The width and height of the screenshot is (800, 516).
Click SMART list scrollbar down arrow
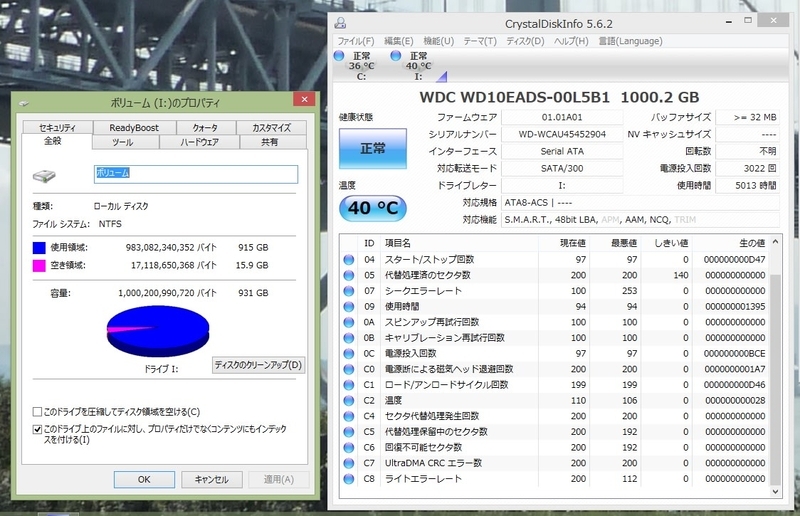[776, 492]
